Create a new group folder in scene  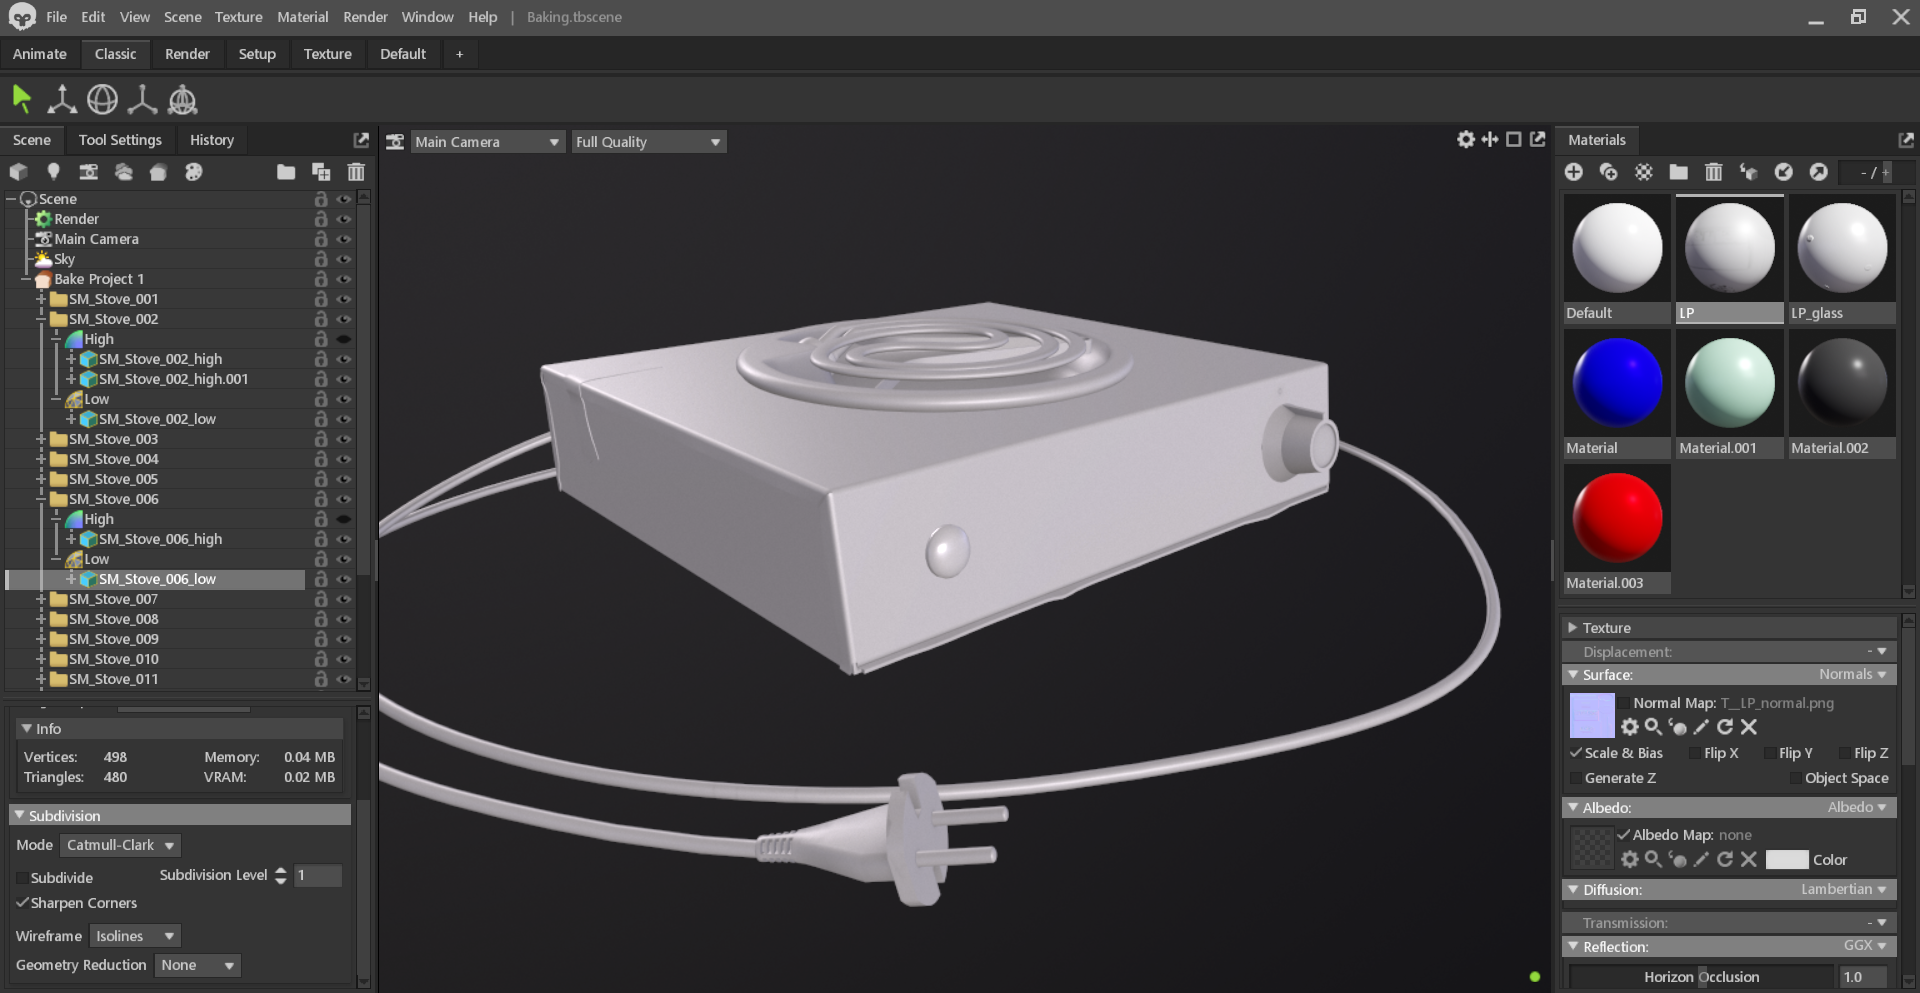[286, 172]
